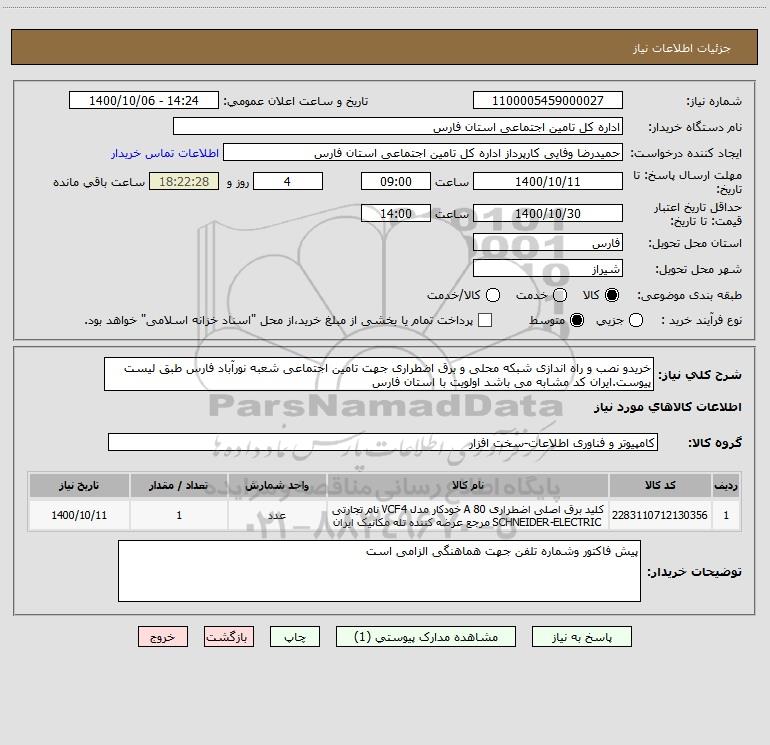Select the کالا/خدمت radio button
The height and width of the screenshot is (745, 770).
click(493, 295)
